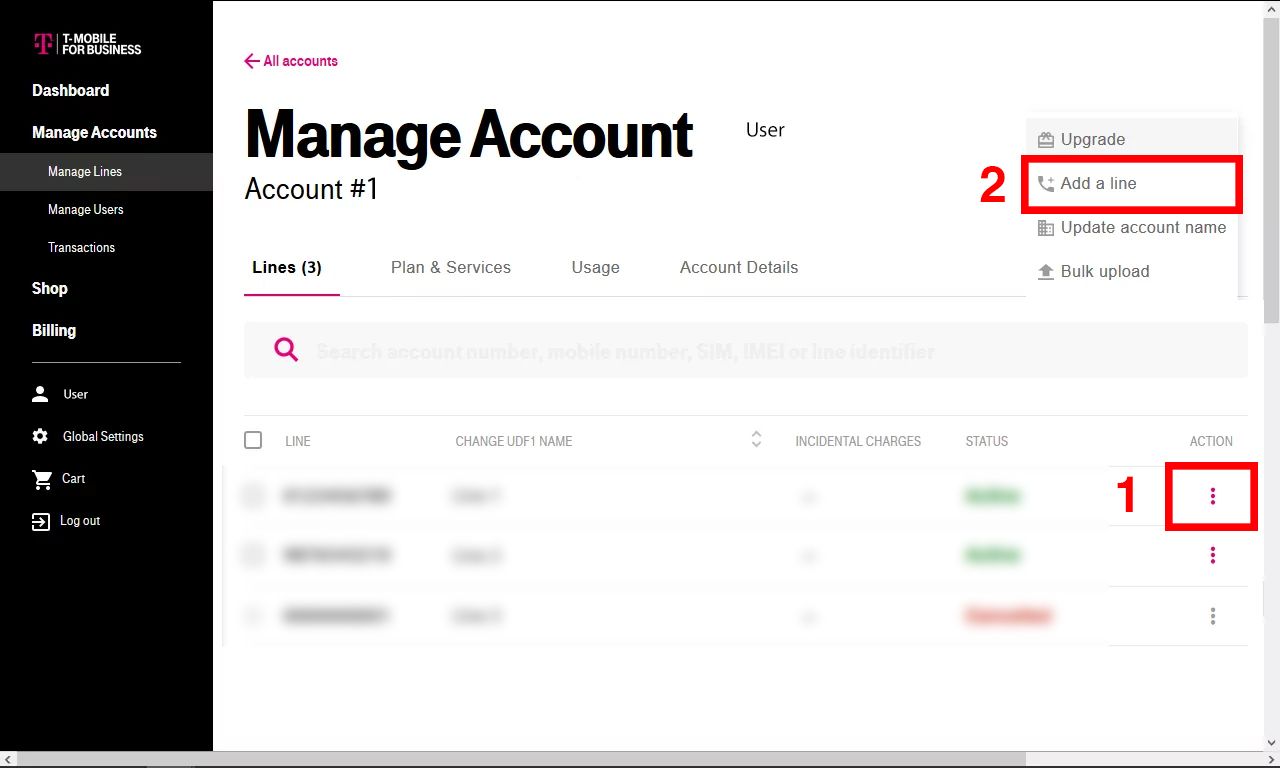This screenshot has height=768, width=1280.
Task: Open action menu for first line row
Action: click(1213, 496)
